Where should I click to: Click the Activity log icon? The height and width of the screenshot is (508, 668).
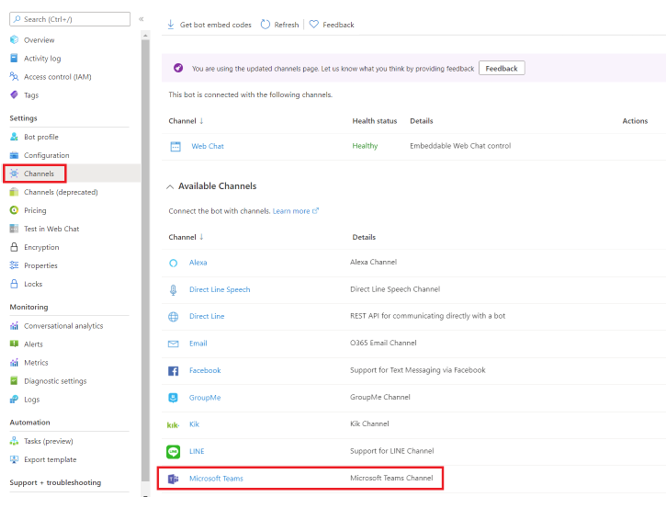click(x=14, y=58)
